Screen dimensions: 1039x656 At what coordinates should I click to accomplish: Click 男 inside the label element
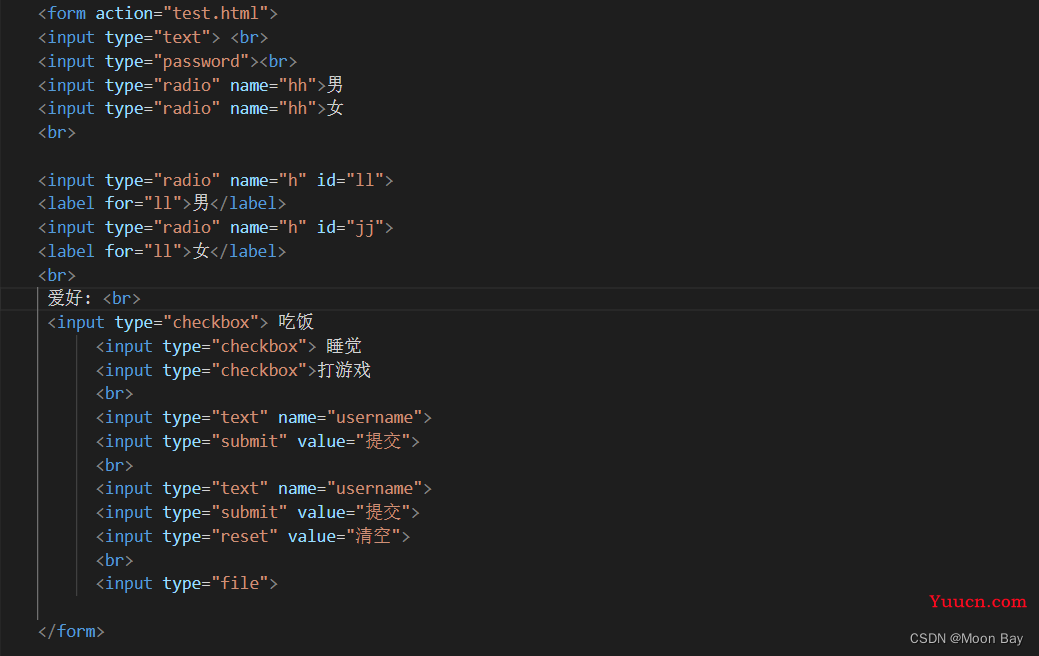[201, 203]
